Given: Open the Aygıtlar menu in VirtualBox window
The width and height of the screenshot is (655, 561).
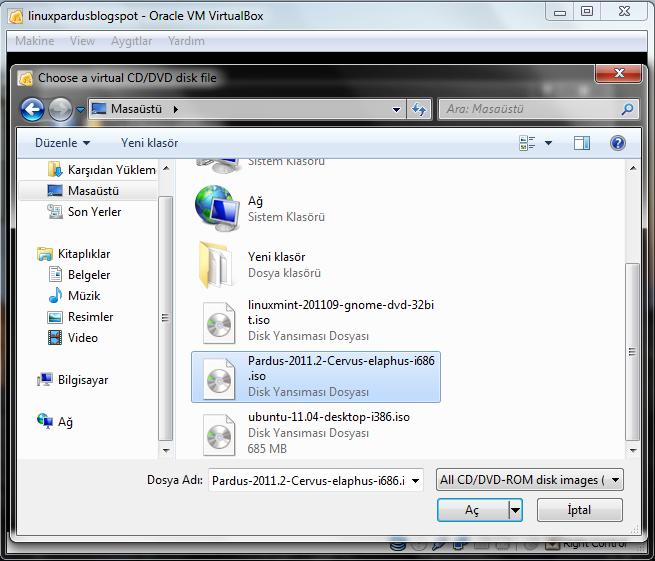Looking at the screenshot, I should 131,41.
